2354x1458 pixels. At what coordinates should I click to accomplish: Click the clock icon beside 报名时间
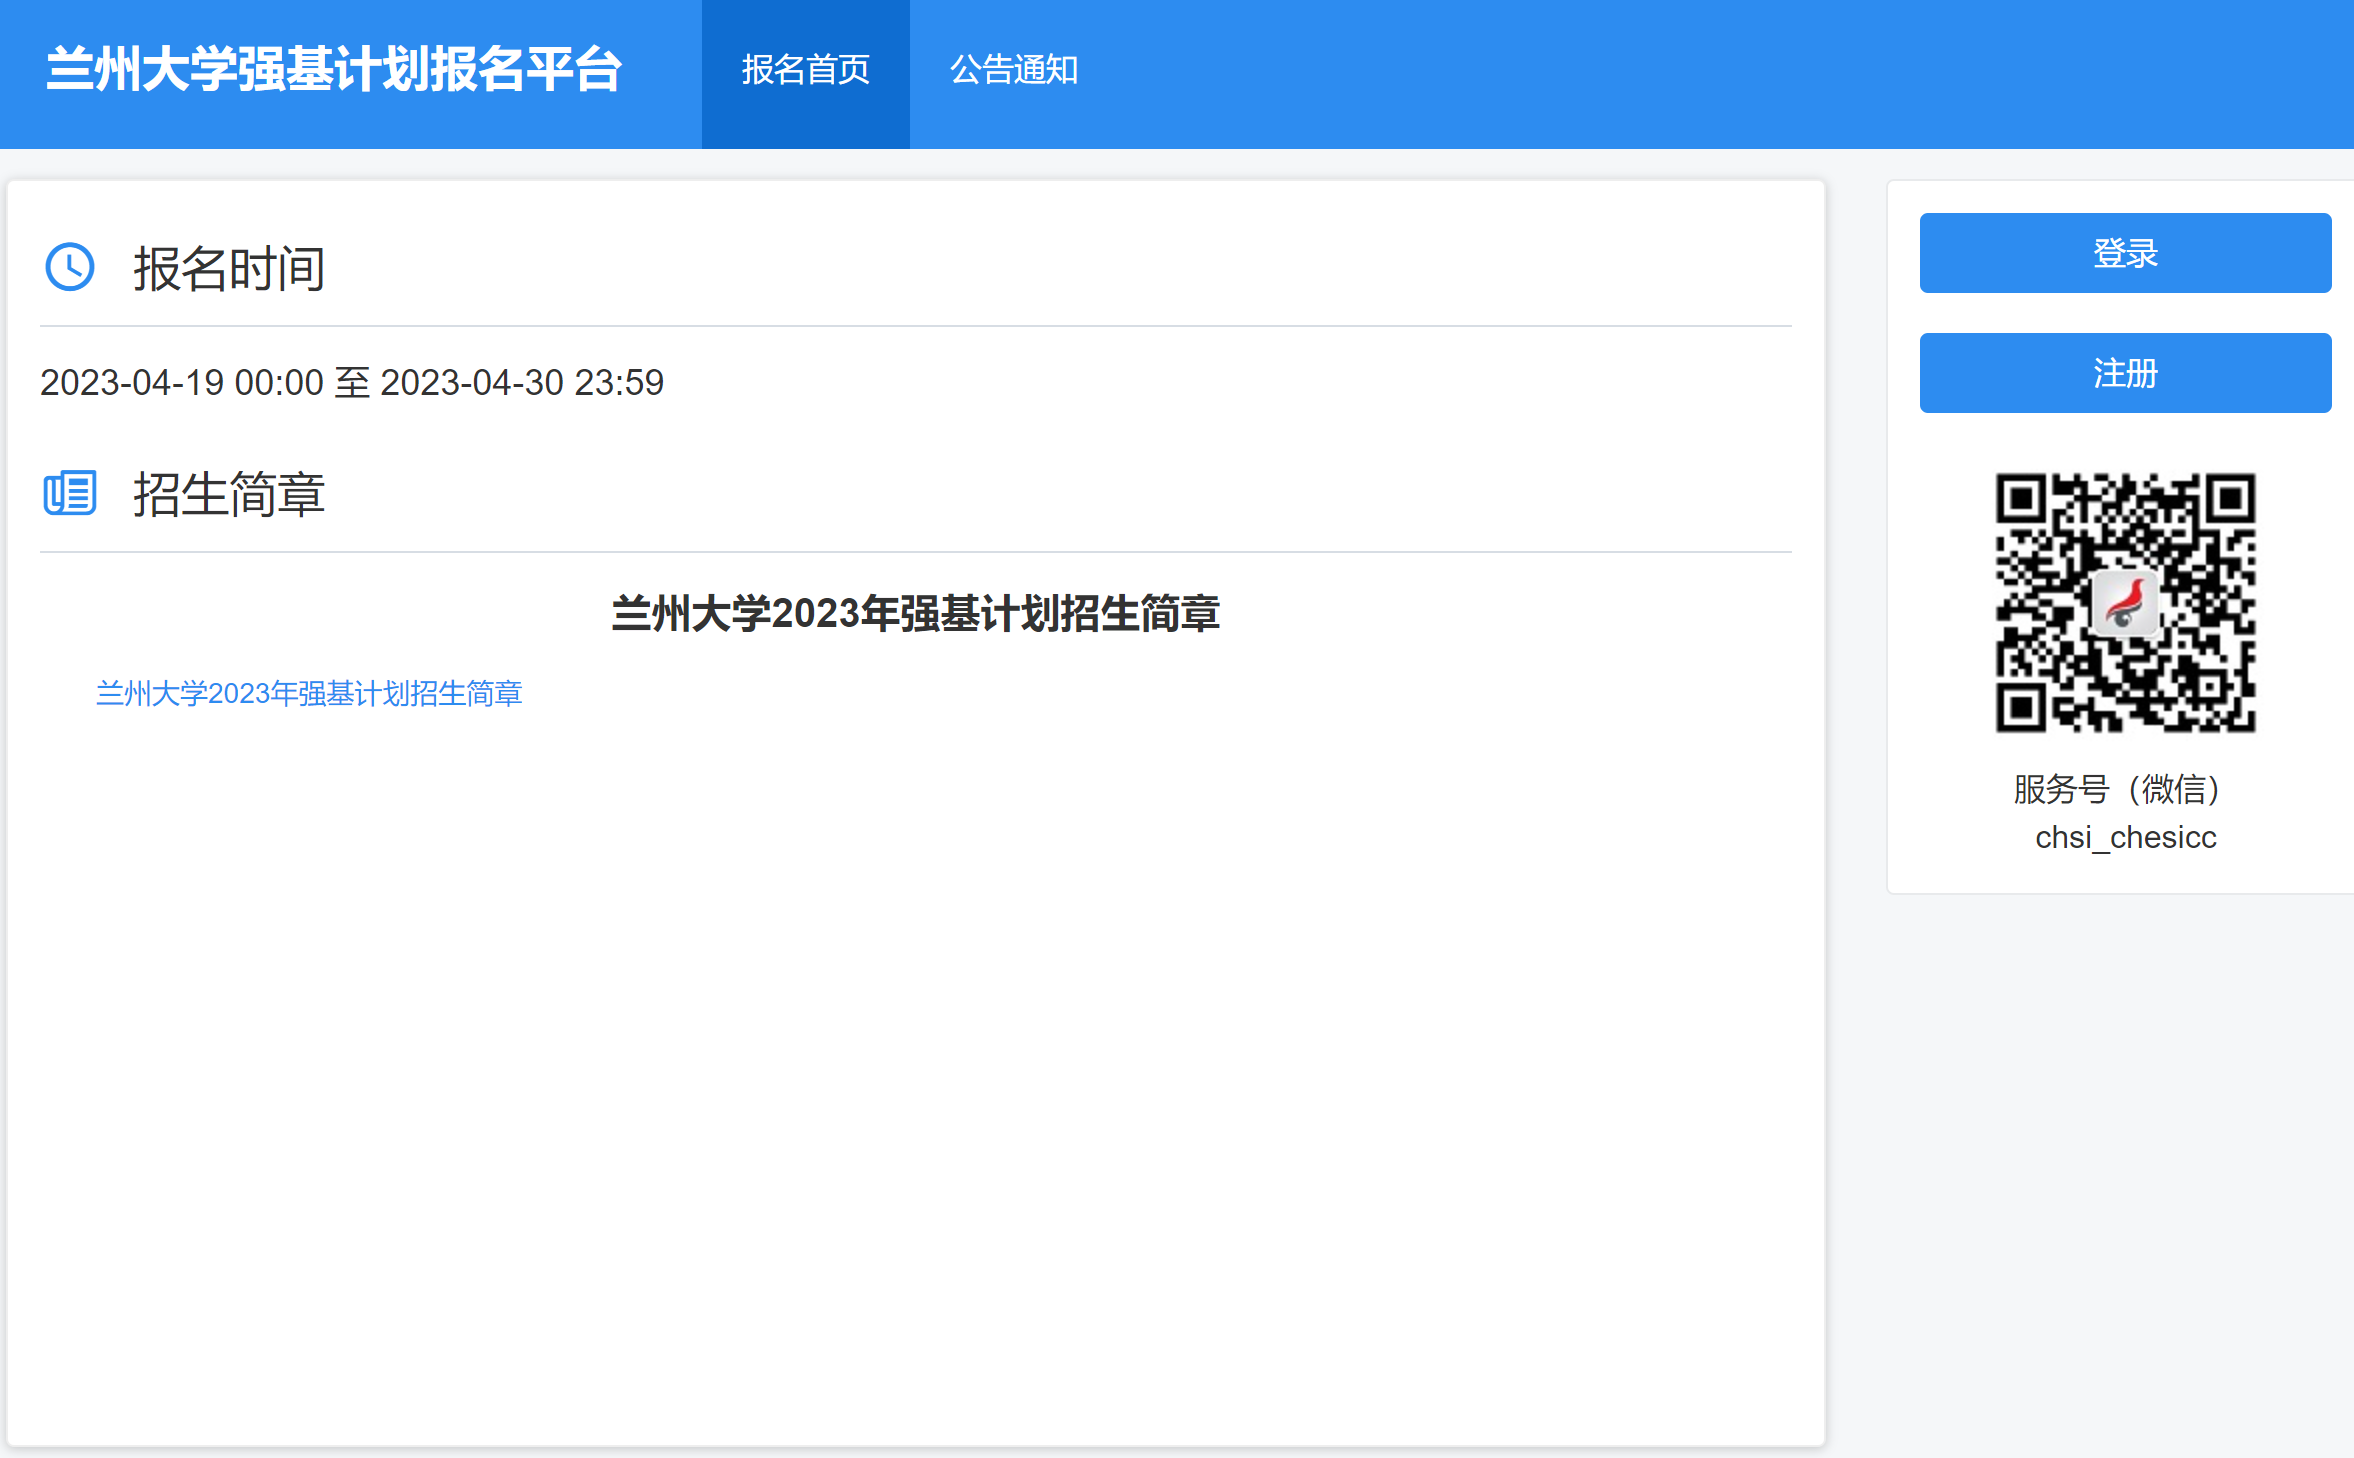pos(70,268)
